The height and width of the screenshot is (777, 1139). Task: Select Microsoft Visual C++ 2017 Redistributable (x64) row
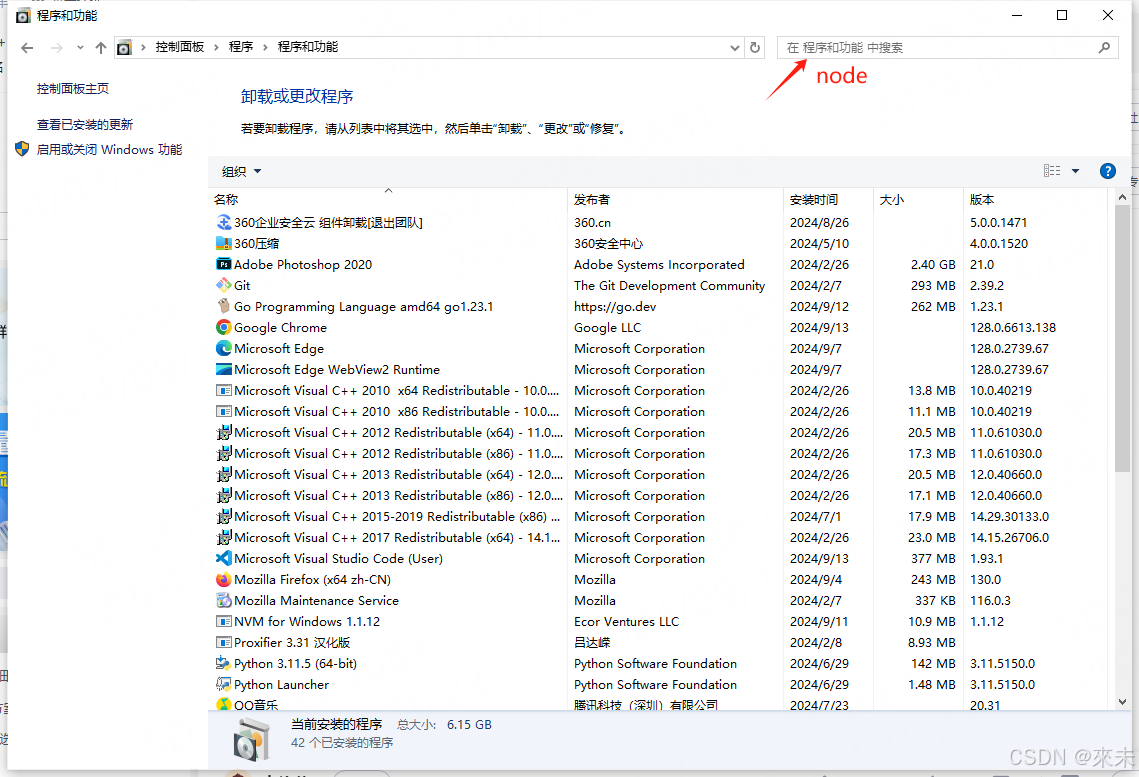(660, 537)
